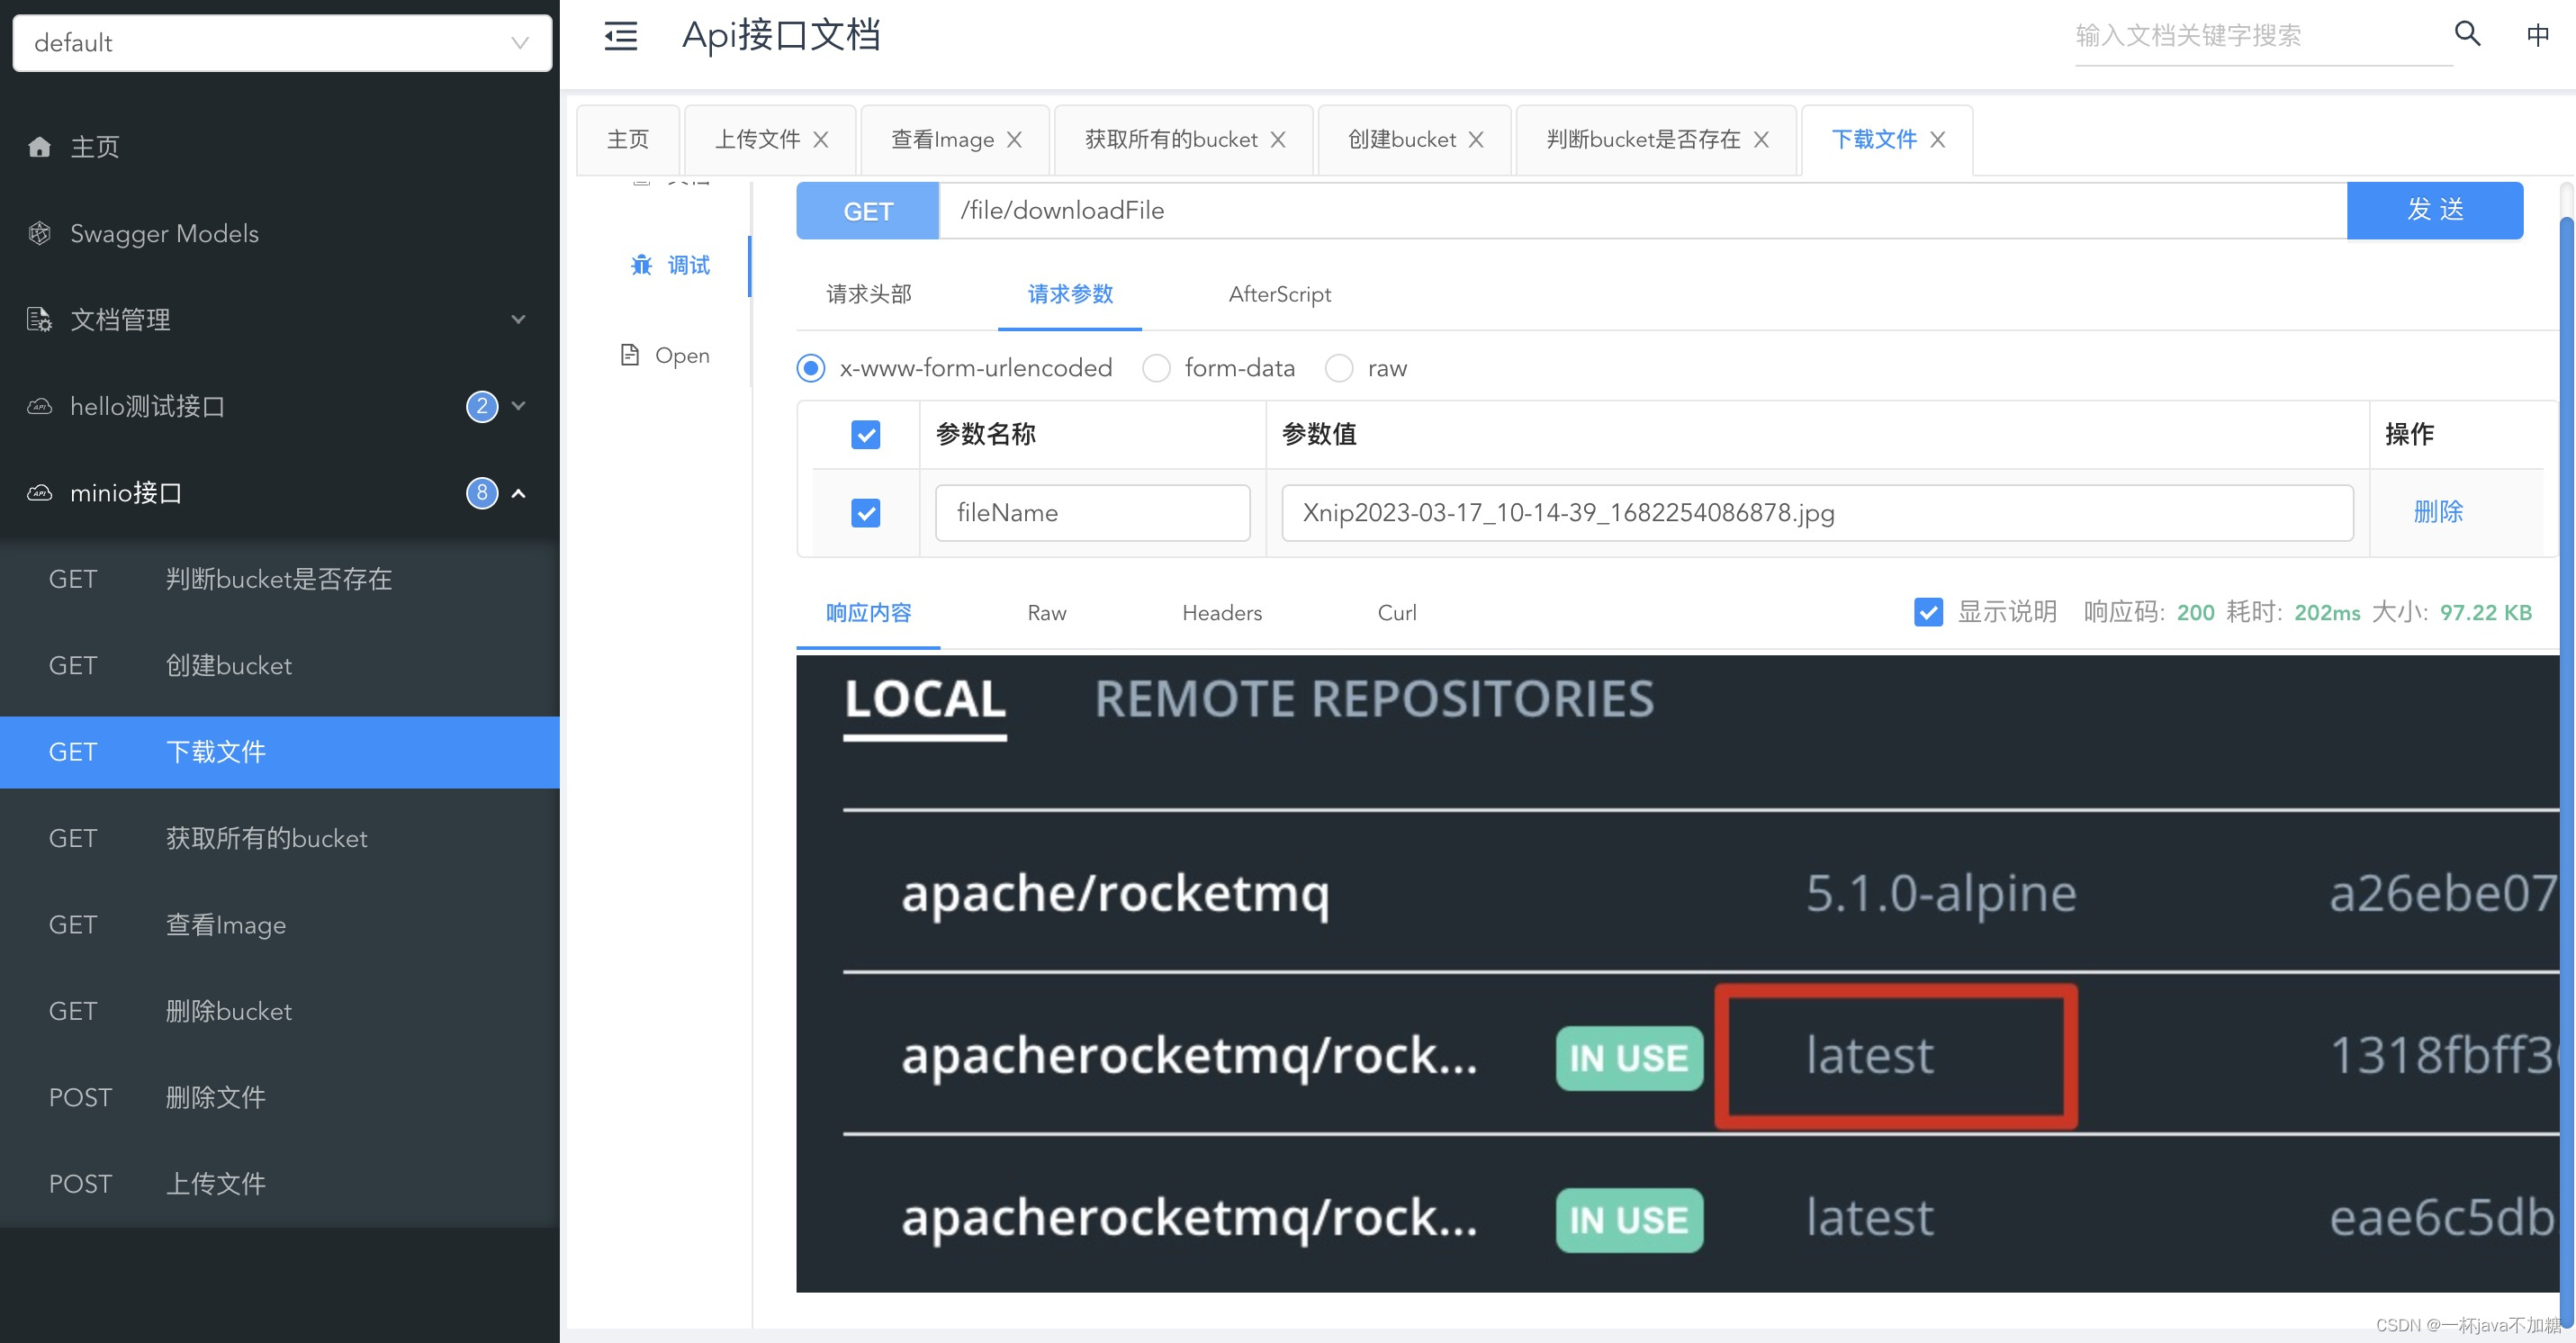Click the document keyword search field

pos(2262,36)
